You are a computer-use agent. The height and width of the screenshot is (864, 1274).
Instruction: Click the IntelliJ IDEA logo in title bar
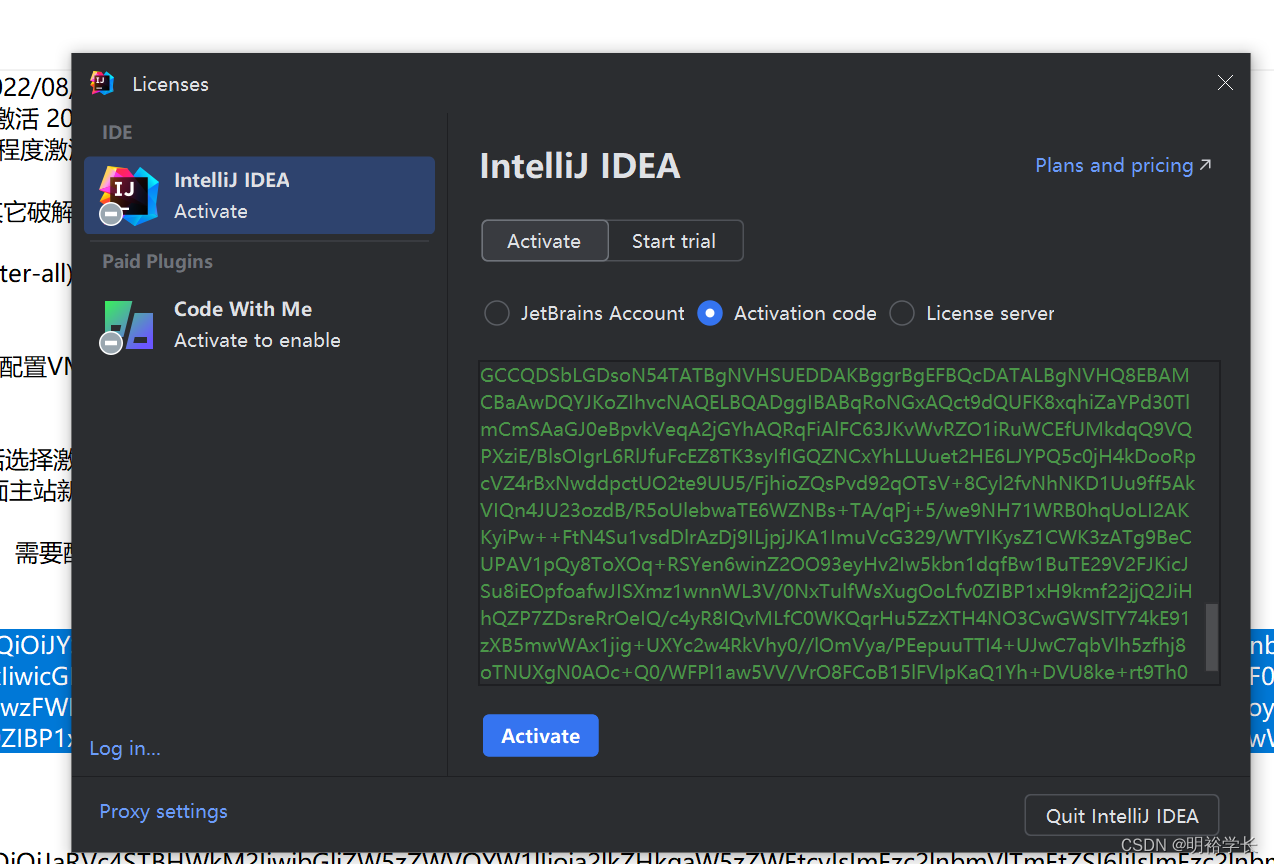click(x=102, y=83)
